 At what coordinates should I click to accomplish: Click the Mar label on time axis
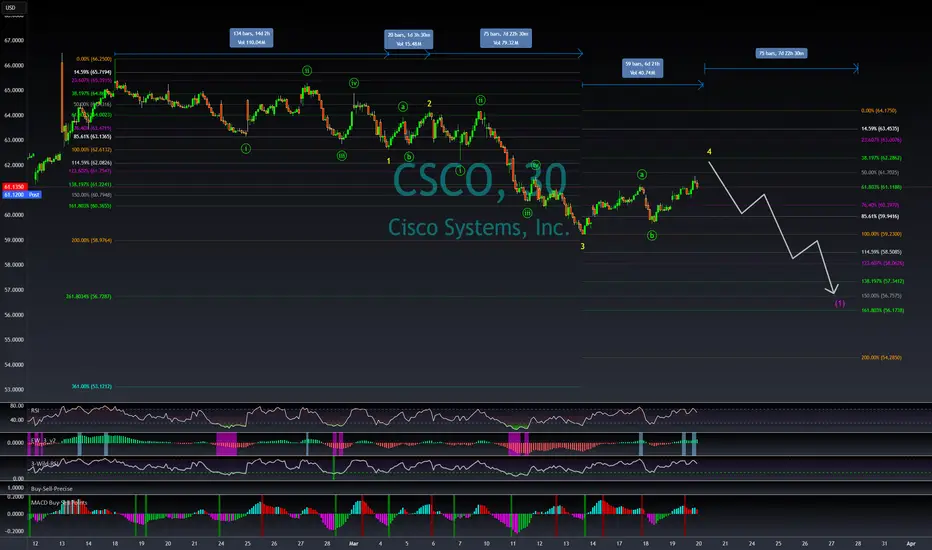point(354,543)
